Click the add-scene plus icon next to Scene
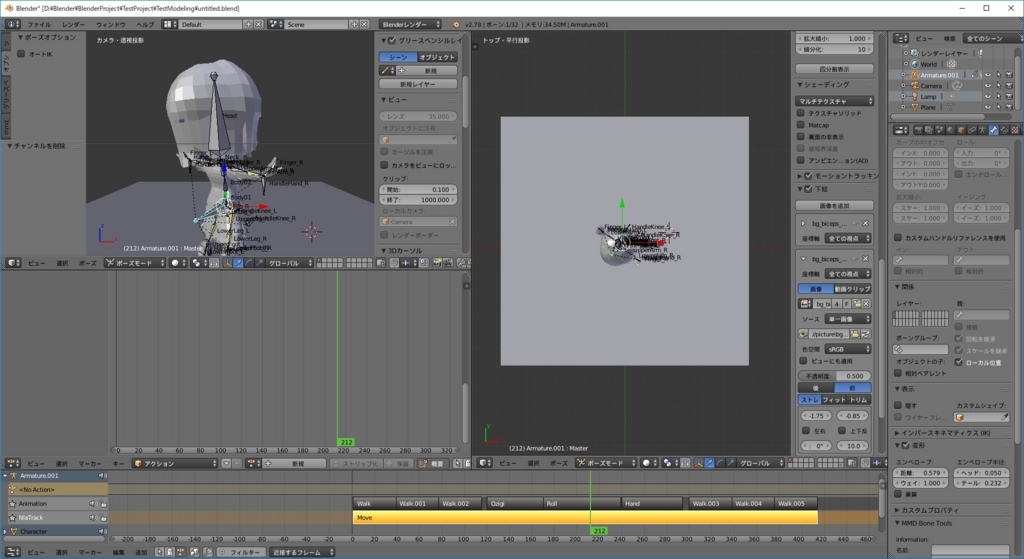 353,24
